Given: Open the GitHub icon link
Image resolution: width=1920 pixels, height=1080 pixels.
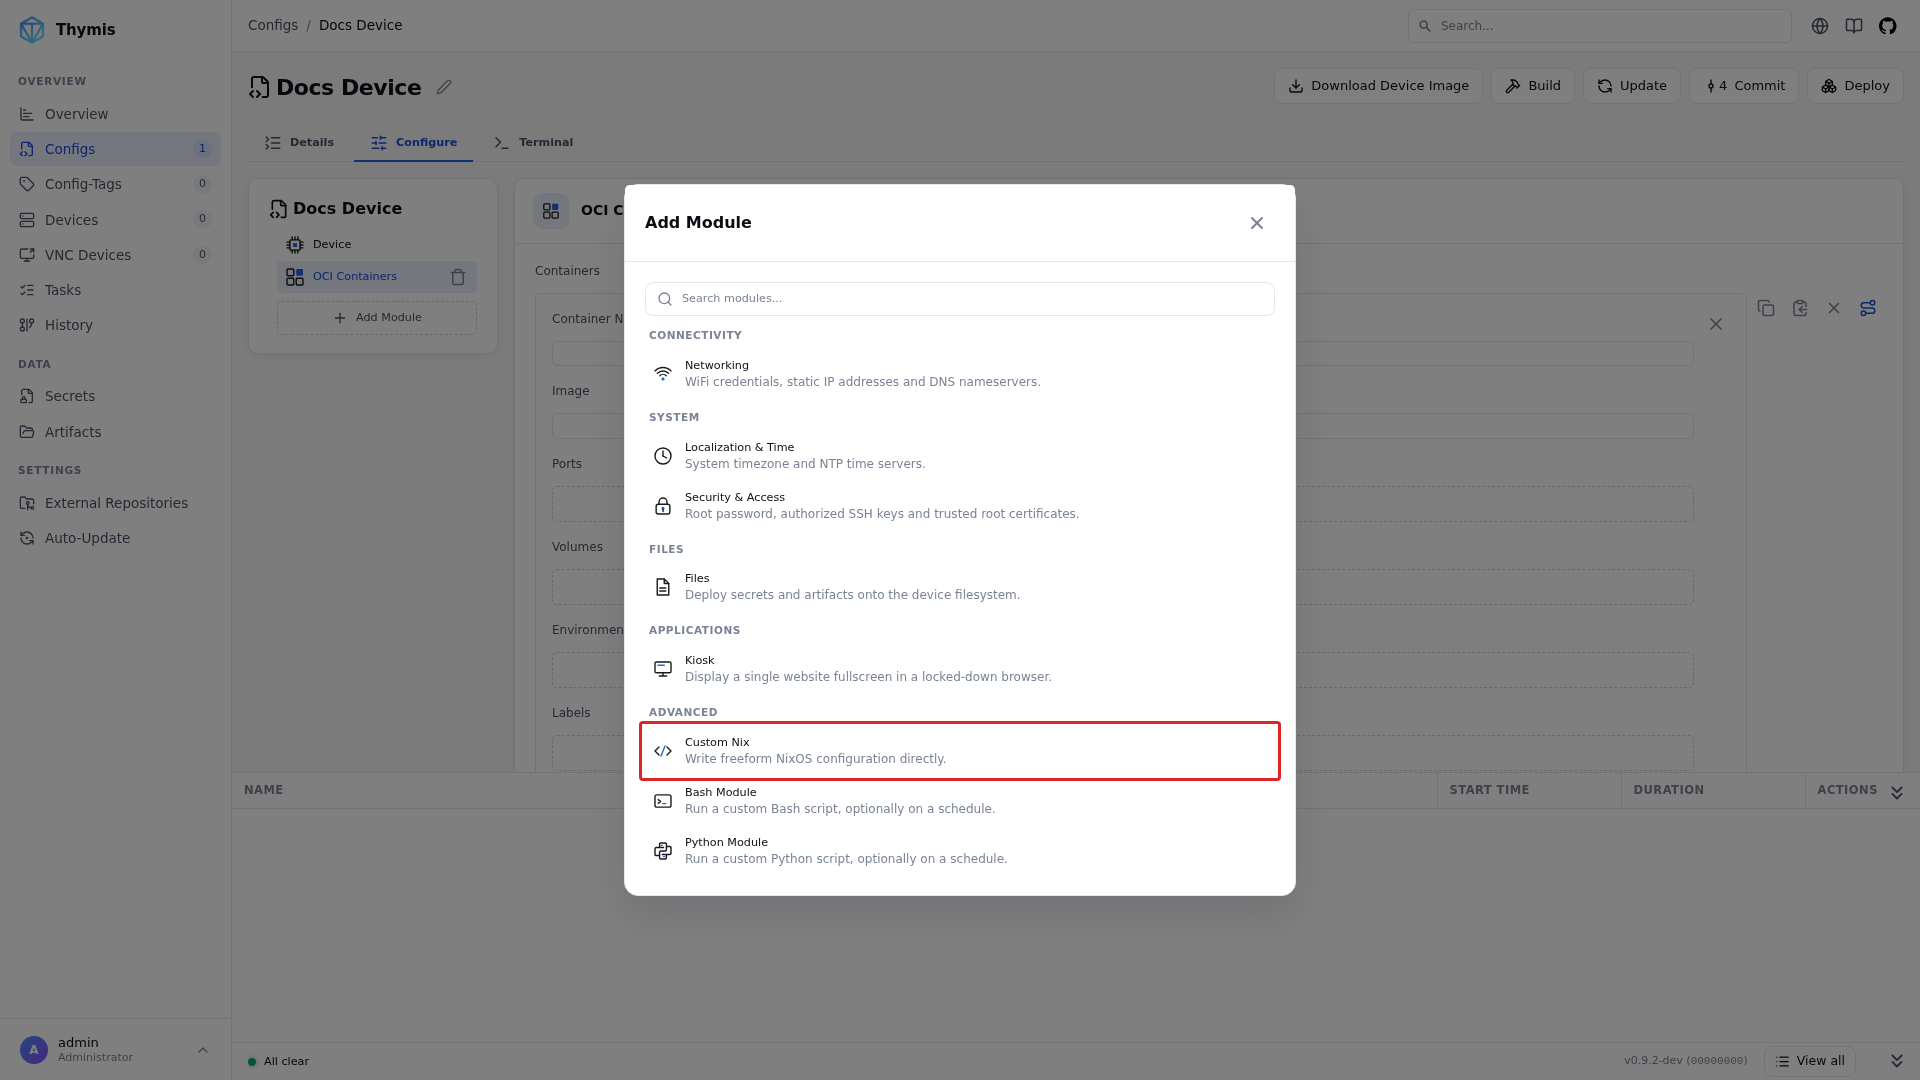Looking at the screenshot, I should (1888, 26).
